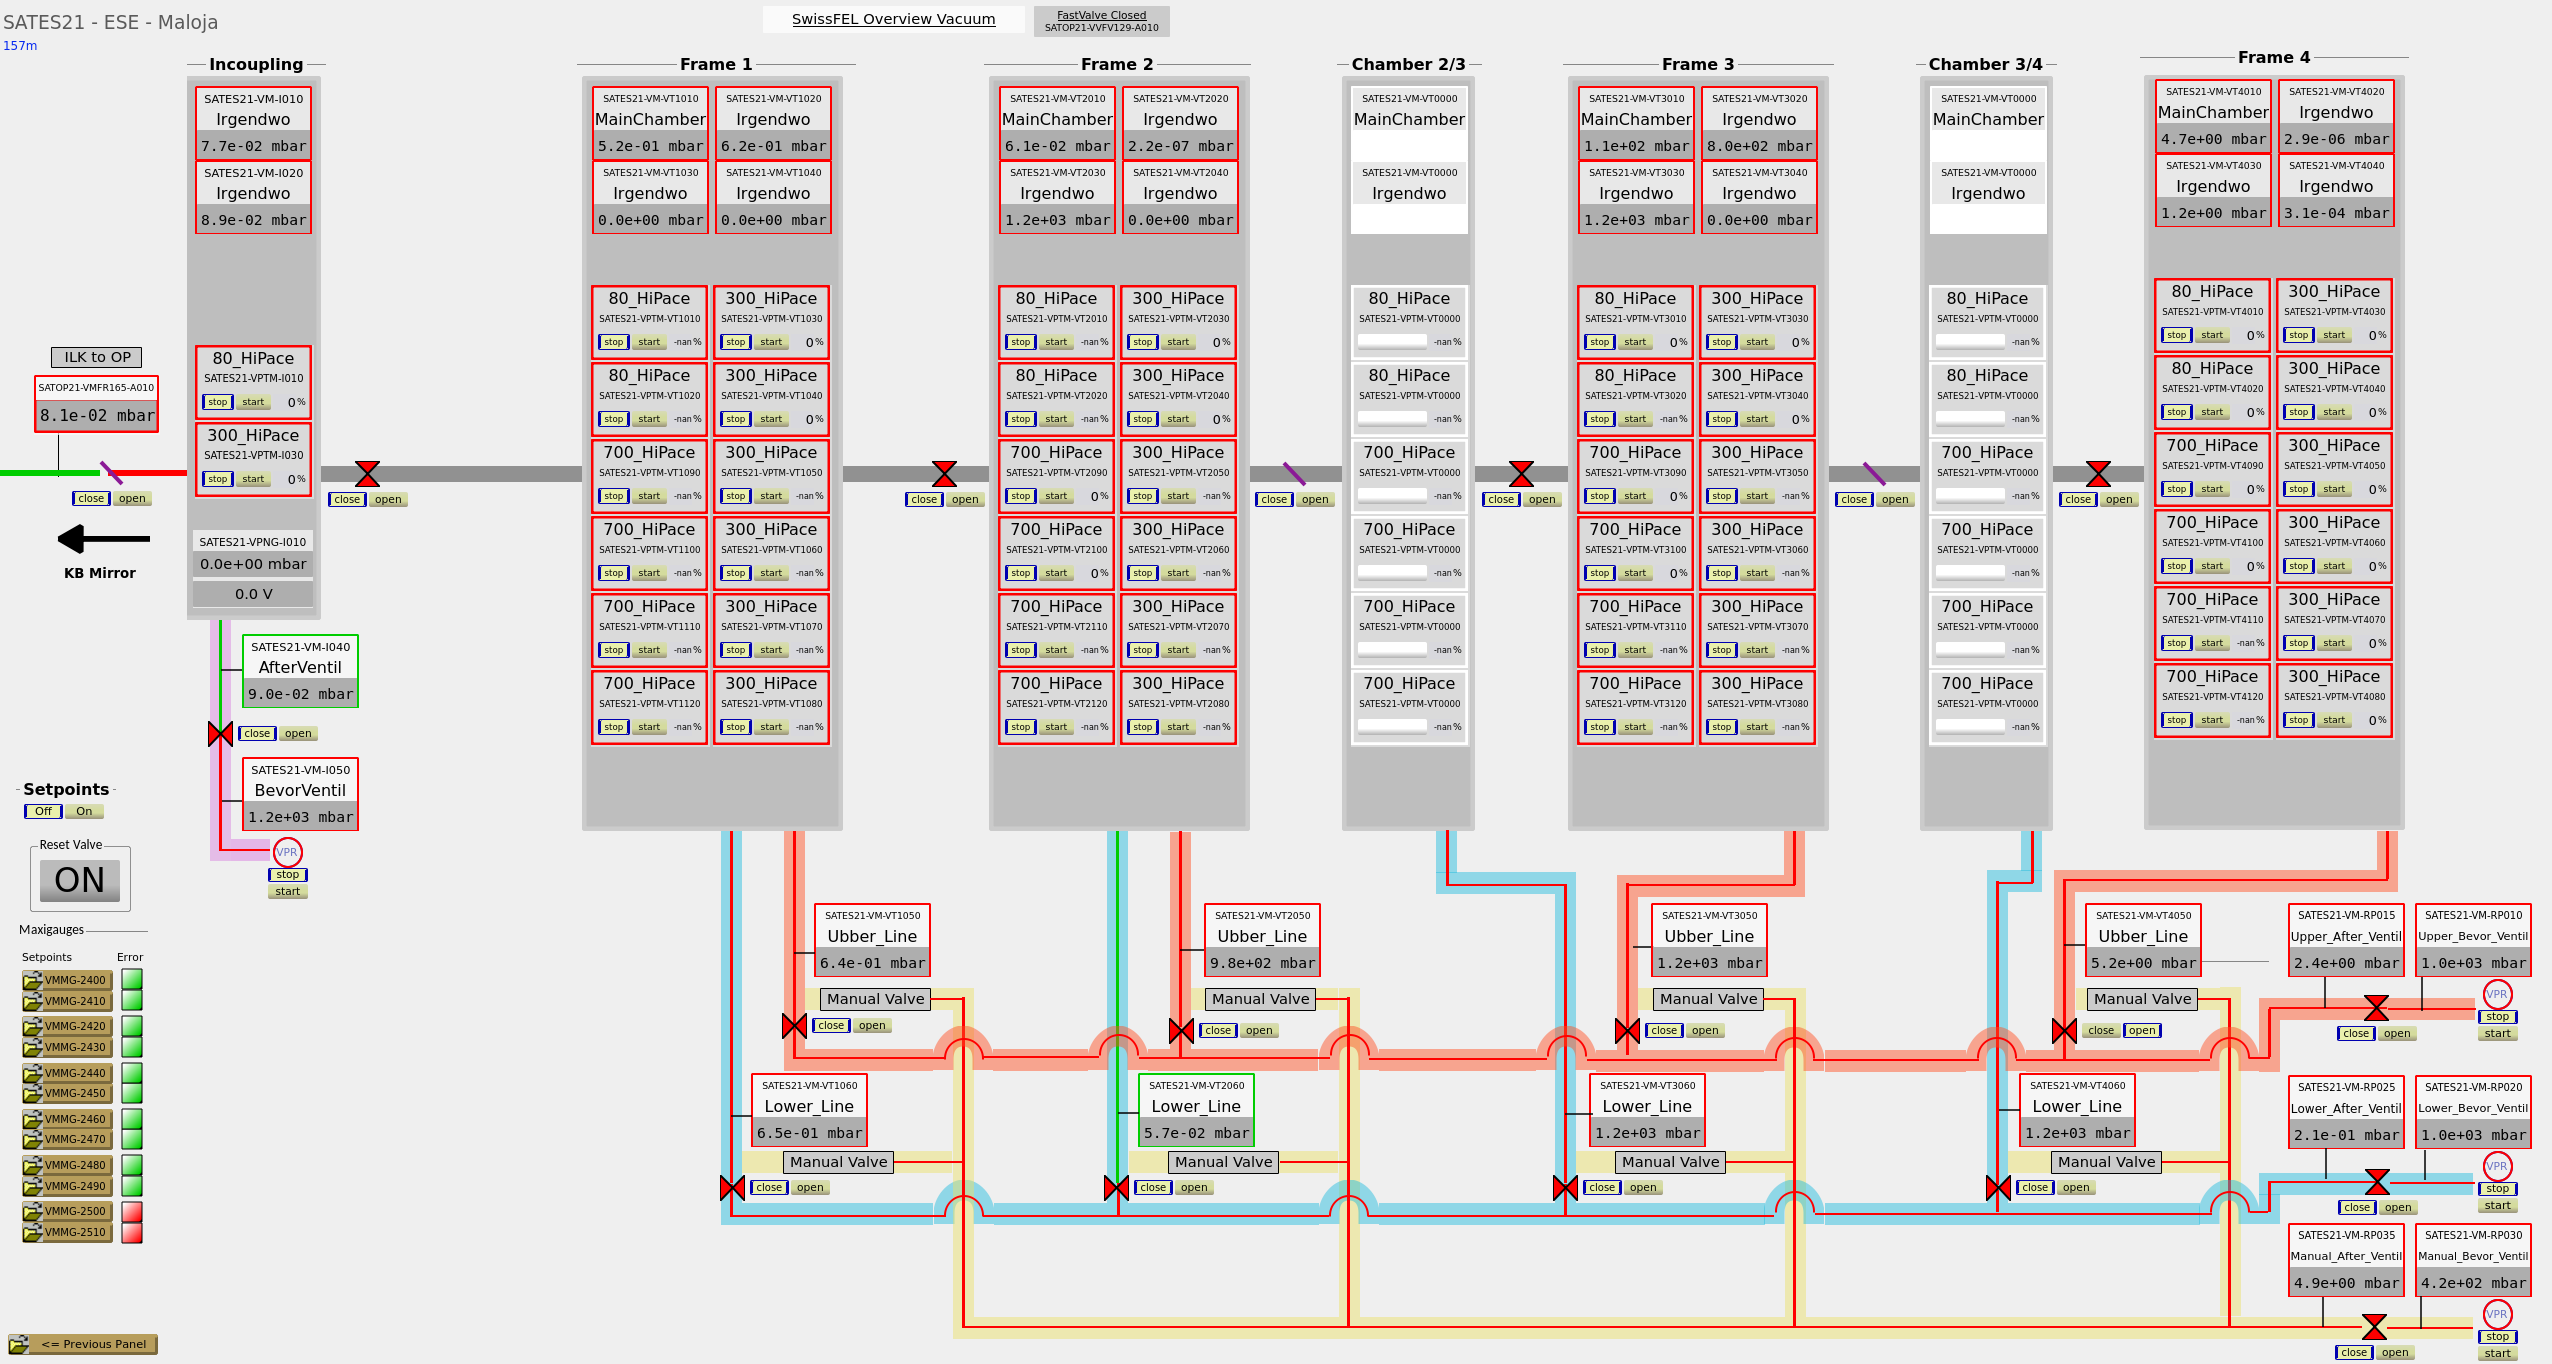
Task: Click the purple valve symbol left of Chamber 3/4
Action: [x=1874, y=474]
